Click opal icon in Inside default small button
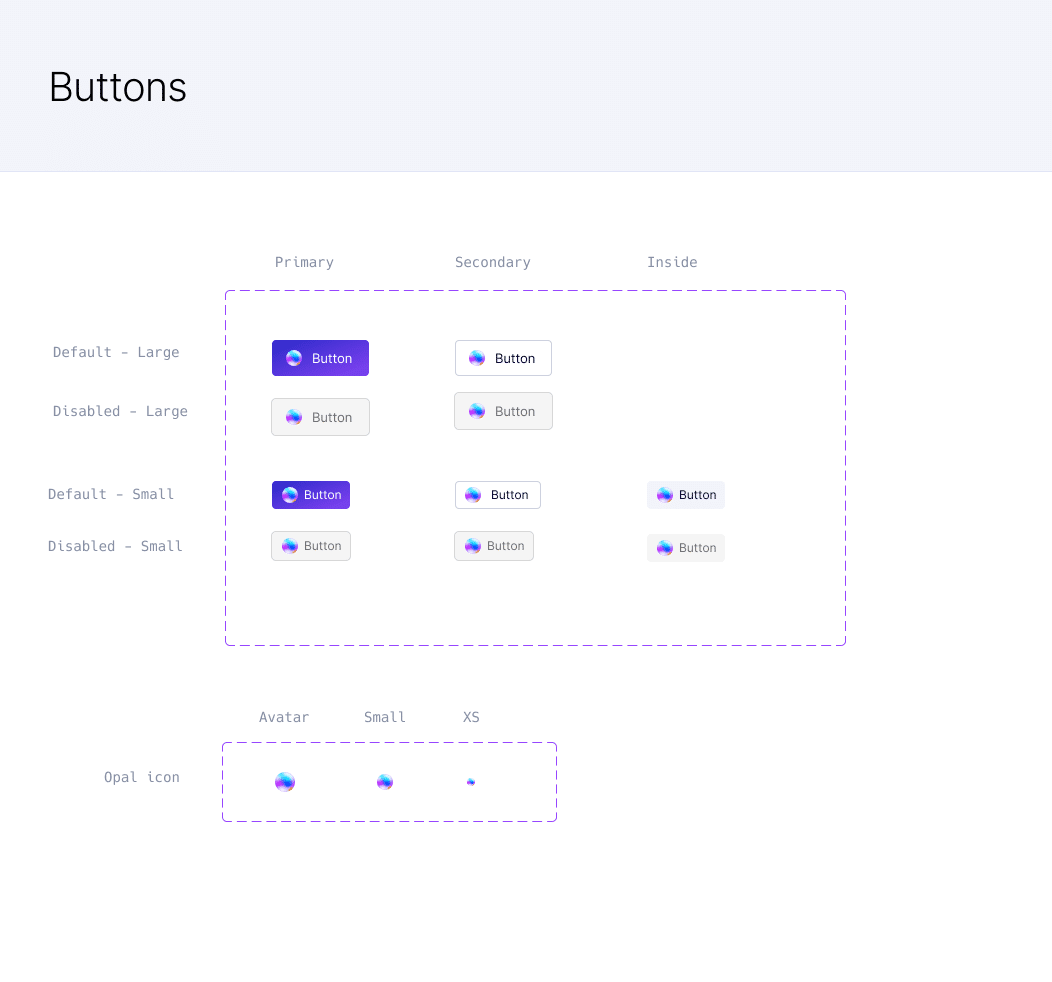The height and width of the screenshot is (982, 1052). pos(665,495)
